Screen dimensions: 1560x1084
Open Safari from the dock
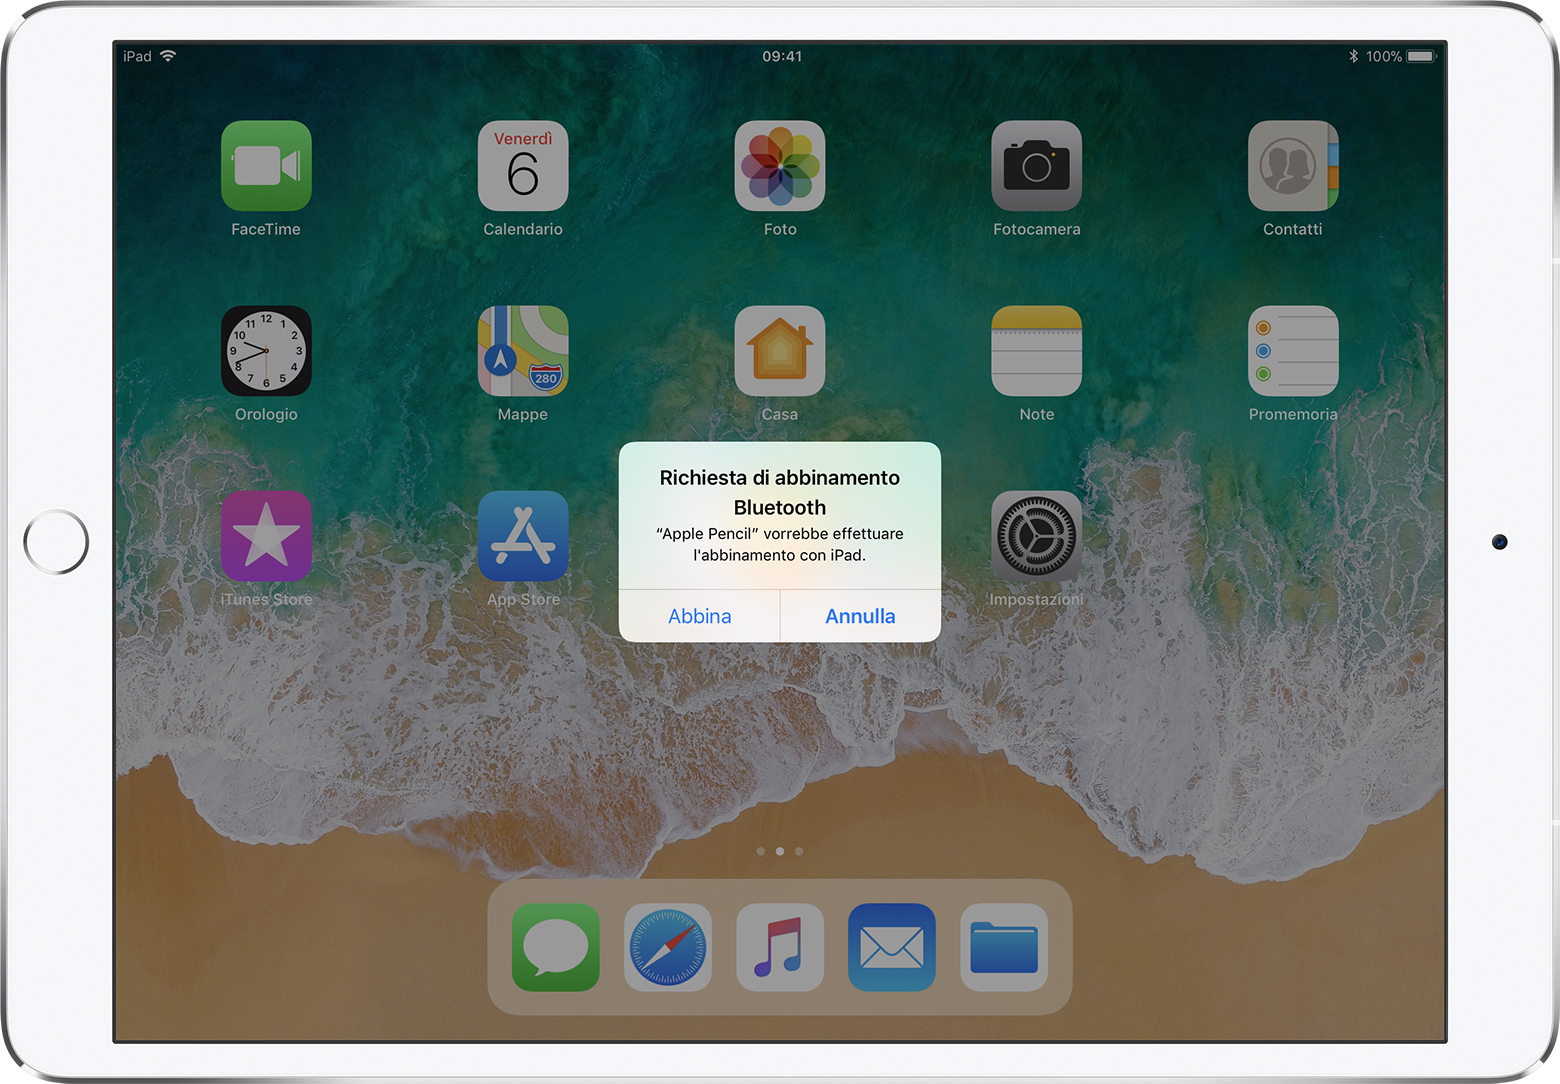click(667, 947)
